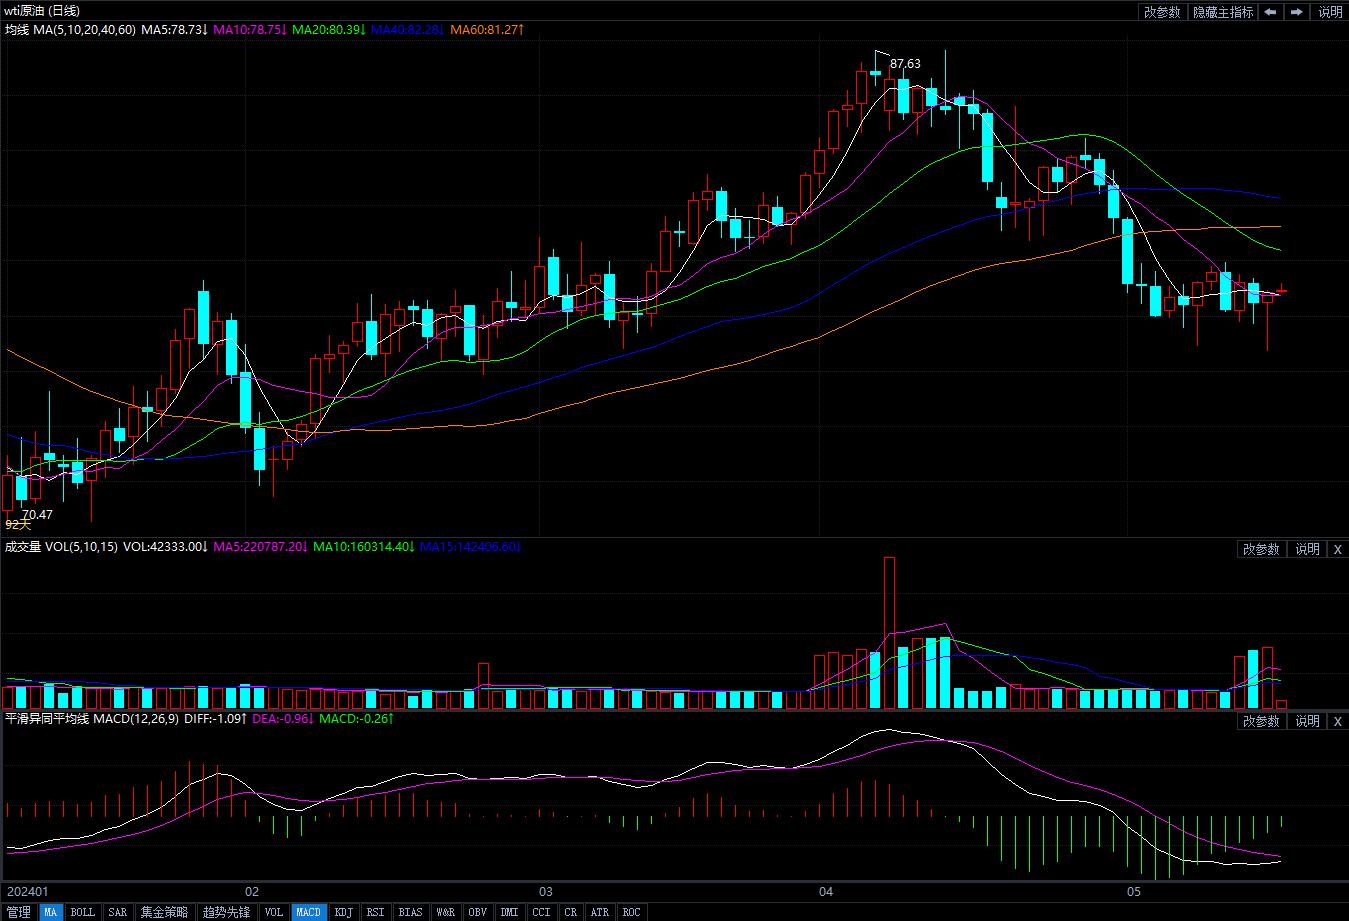Switch to the ATR indicator tab
The image size is (1349, 921).
600,912
